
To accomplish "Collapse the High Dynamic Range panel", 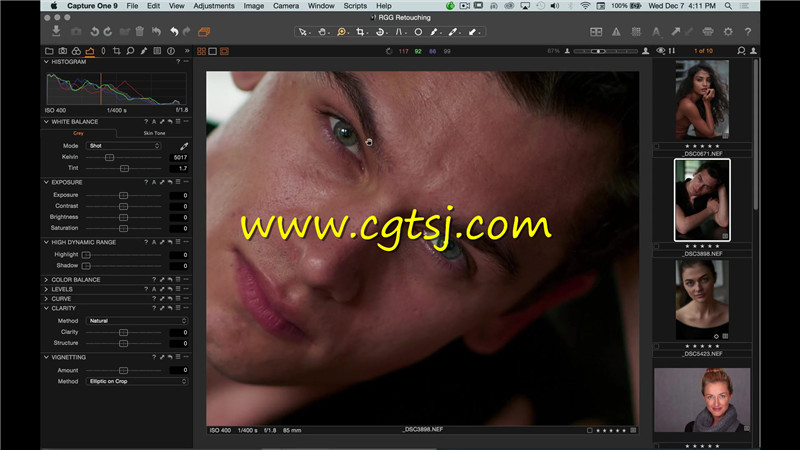I will (x=46, y=242).
